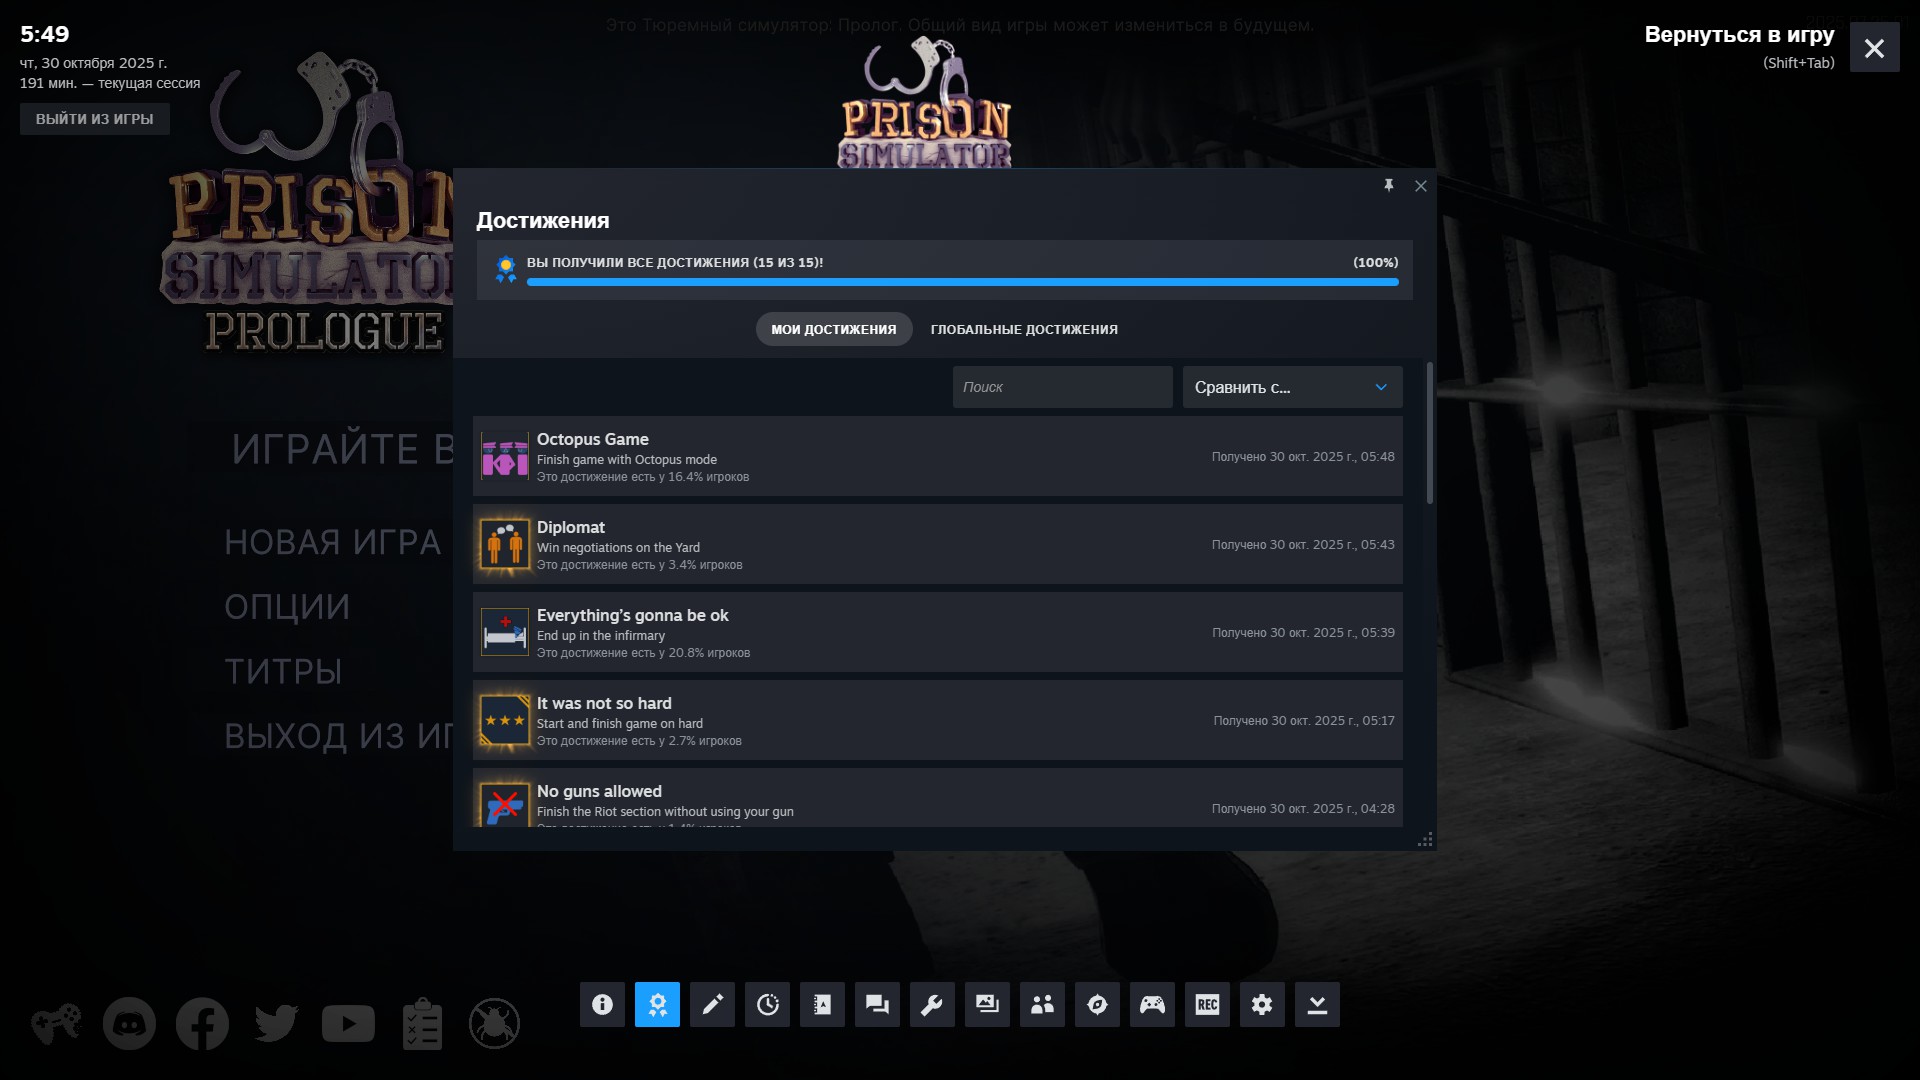Open the Discussions chat bubbles icon
Screen dimensions: 1920x1080
click(x=877, y=1004)
